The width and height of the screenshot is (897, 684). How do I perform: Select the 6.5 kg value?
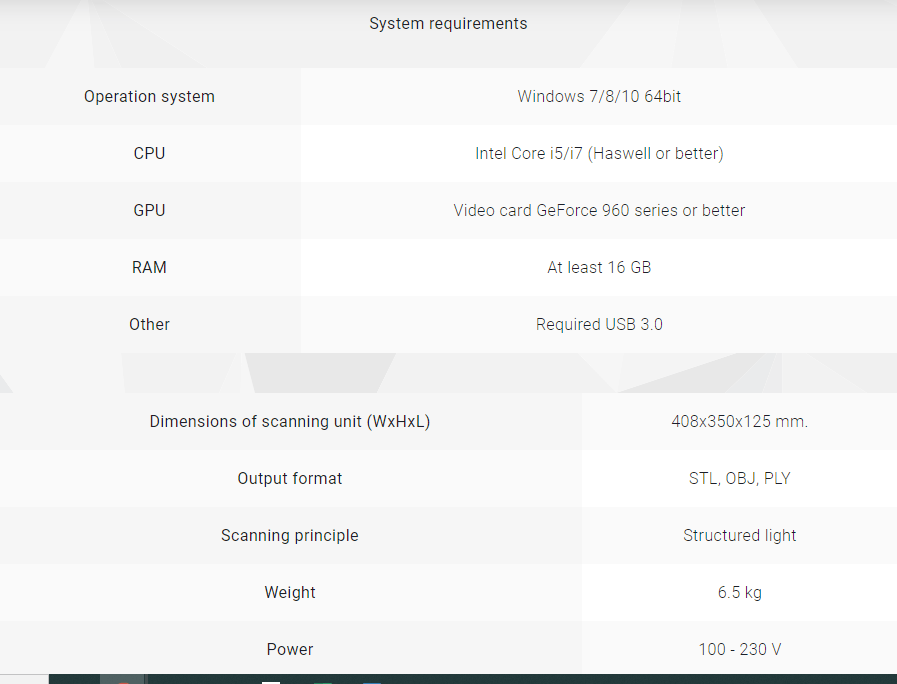click(x=740, y=592)
